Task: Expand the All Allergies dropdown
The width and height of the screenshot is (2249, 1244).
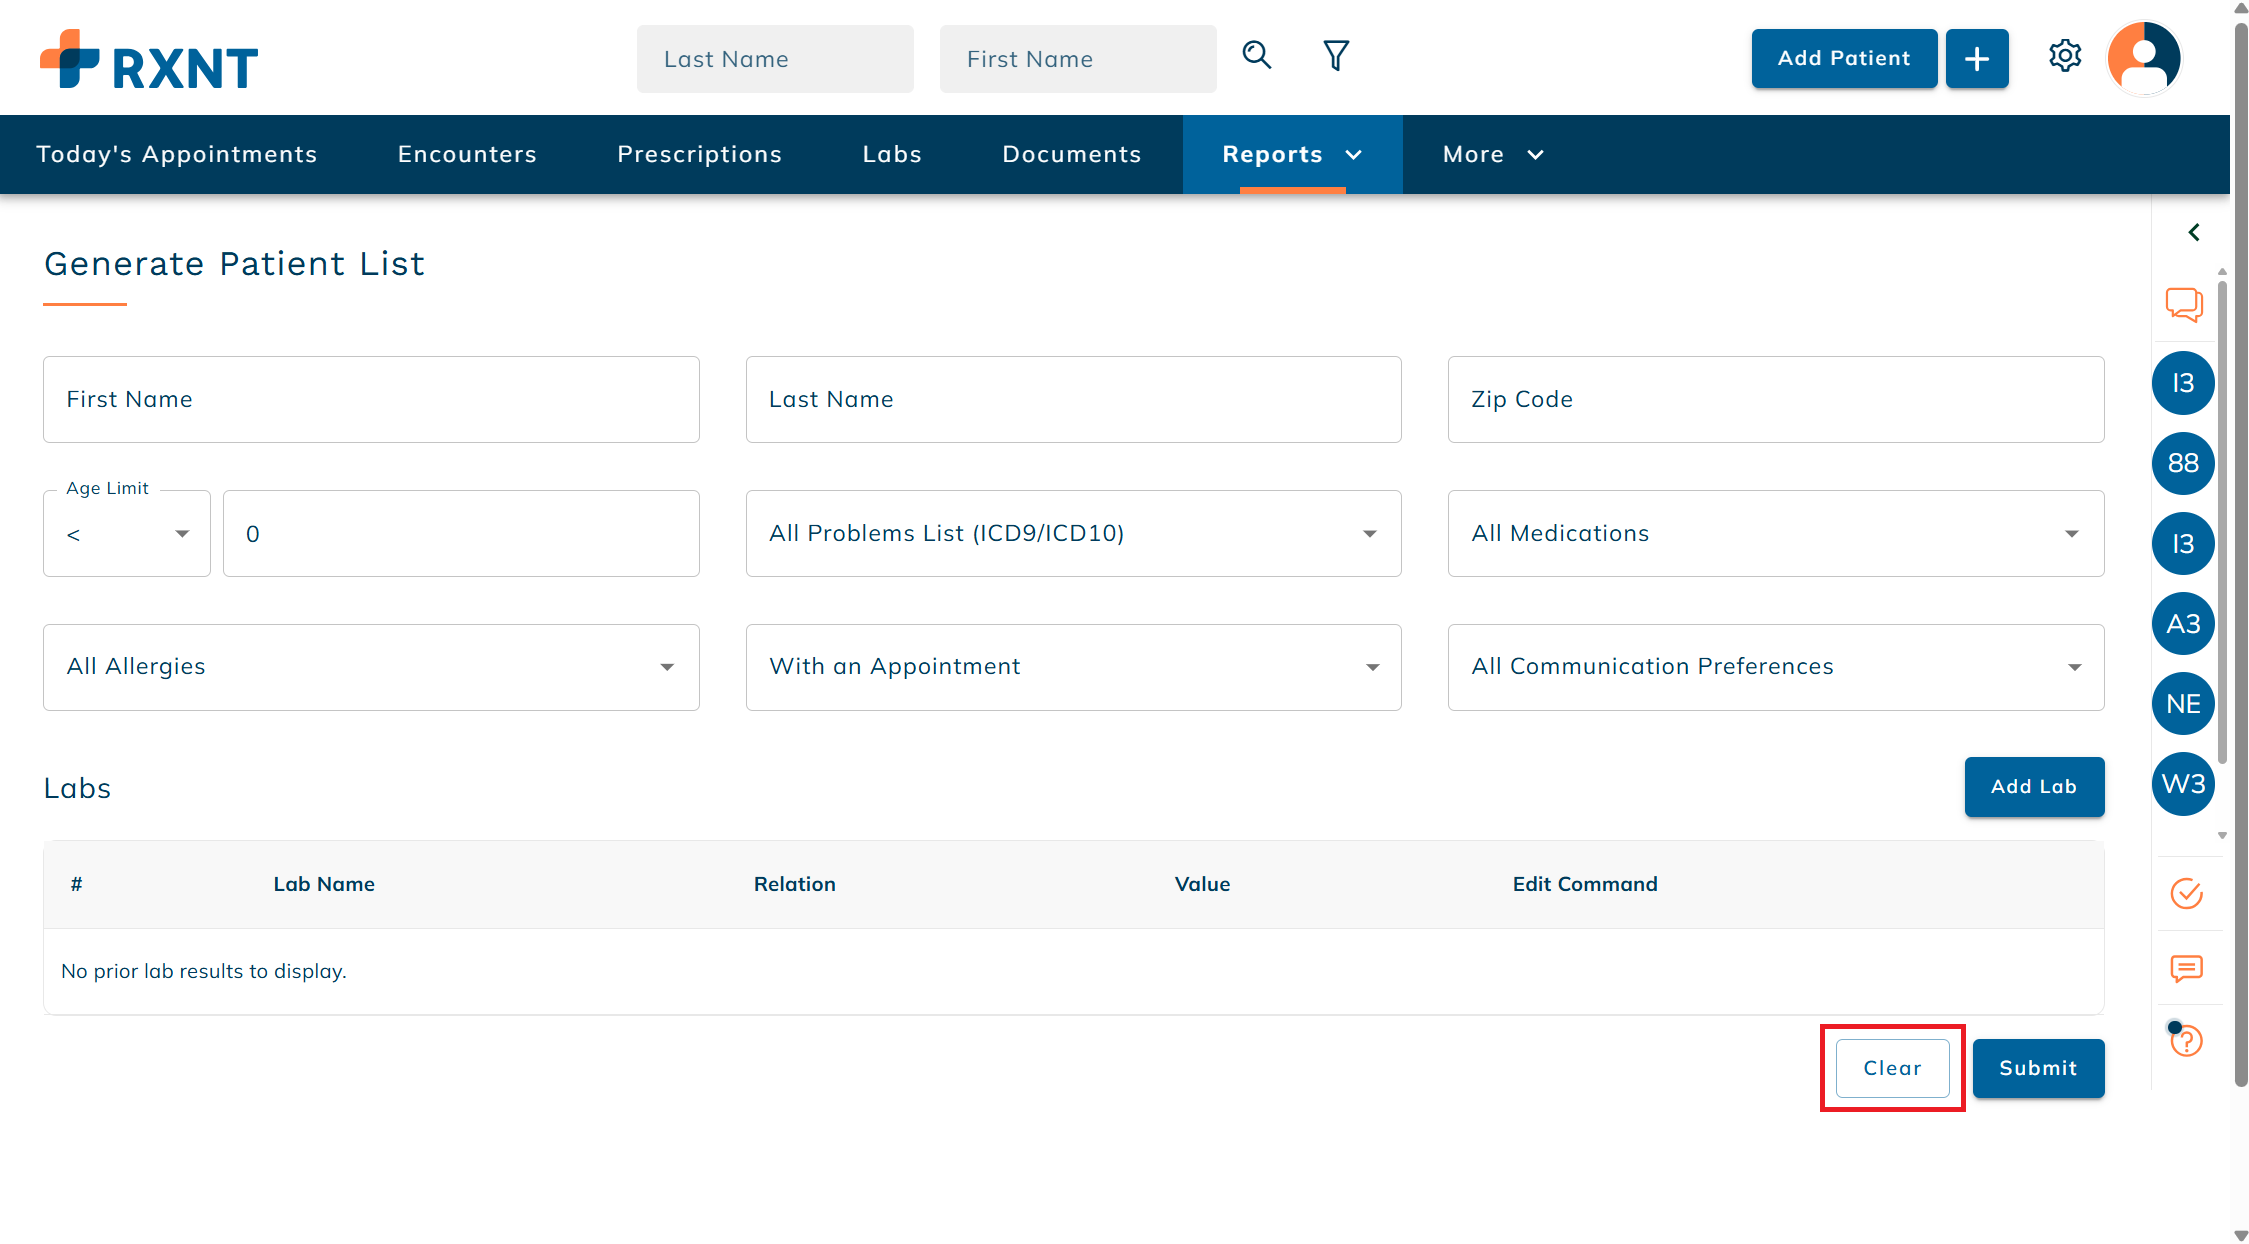Action: 371,668
